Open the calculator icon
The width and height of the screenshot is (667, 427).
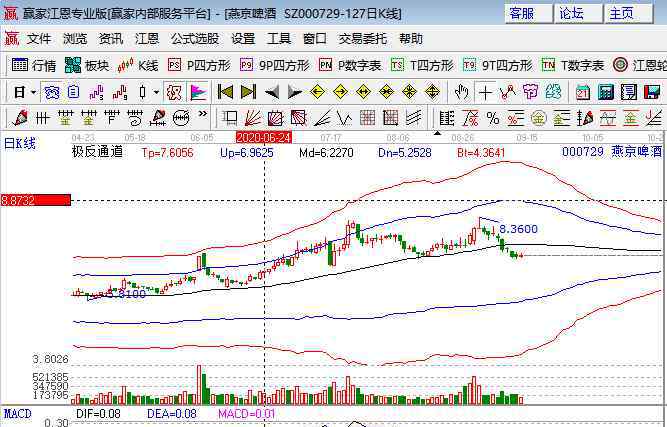coord(606,92)
